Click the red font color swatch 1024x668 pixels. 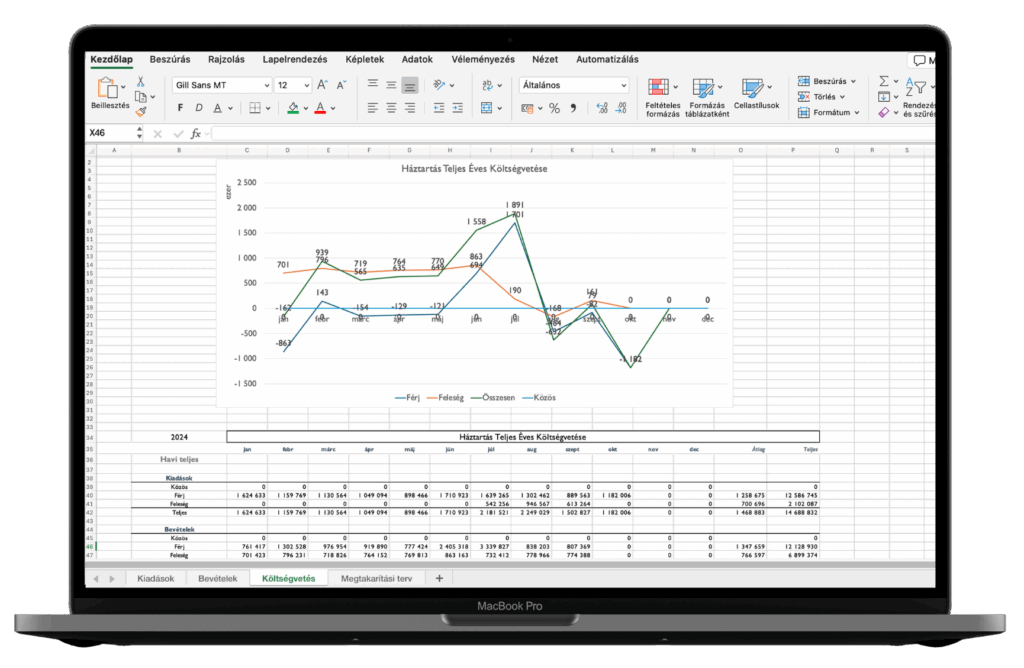pos(320,108)
